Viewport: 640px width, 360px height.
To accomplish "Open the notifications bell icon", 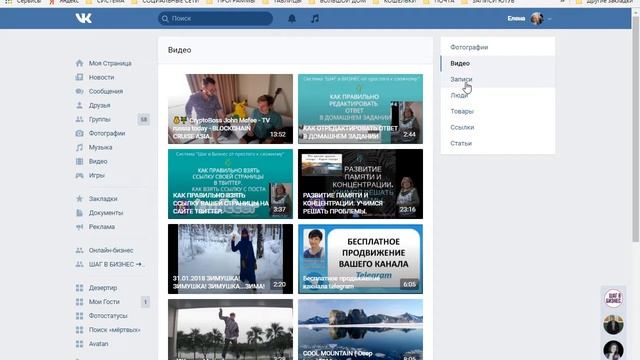I will pos(291,18).
